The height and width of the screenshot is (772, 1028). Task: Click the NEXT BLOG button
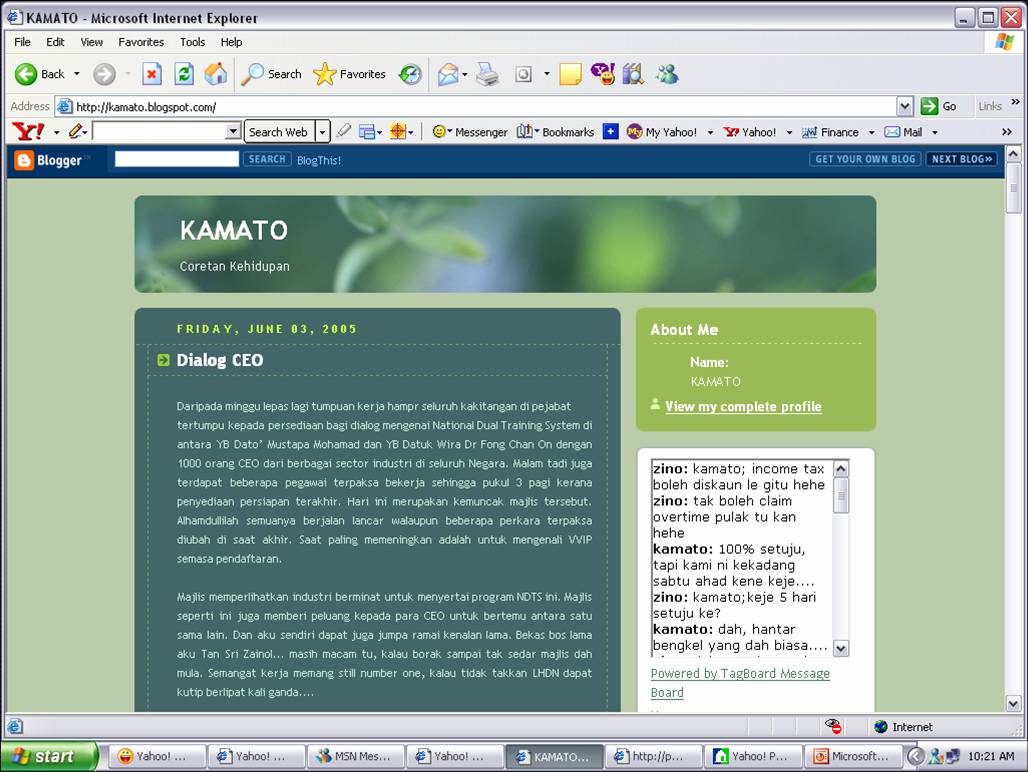[x=961, y=159]
